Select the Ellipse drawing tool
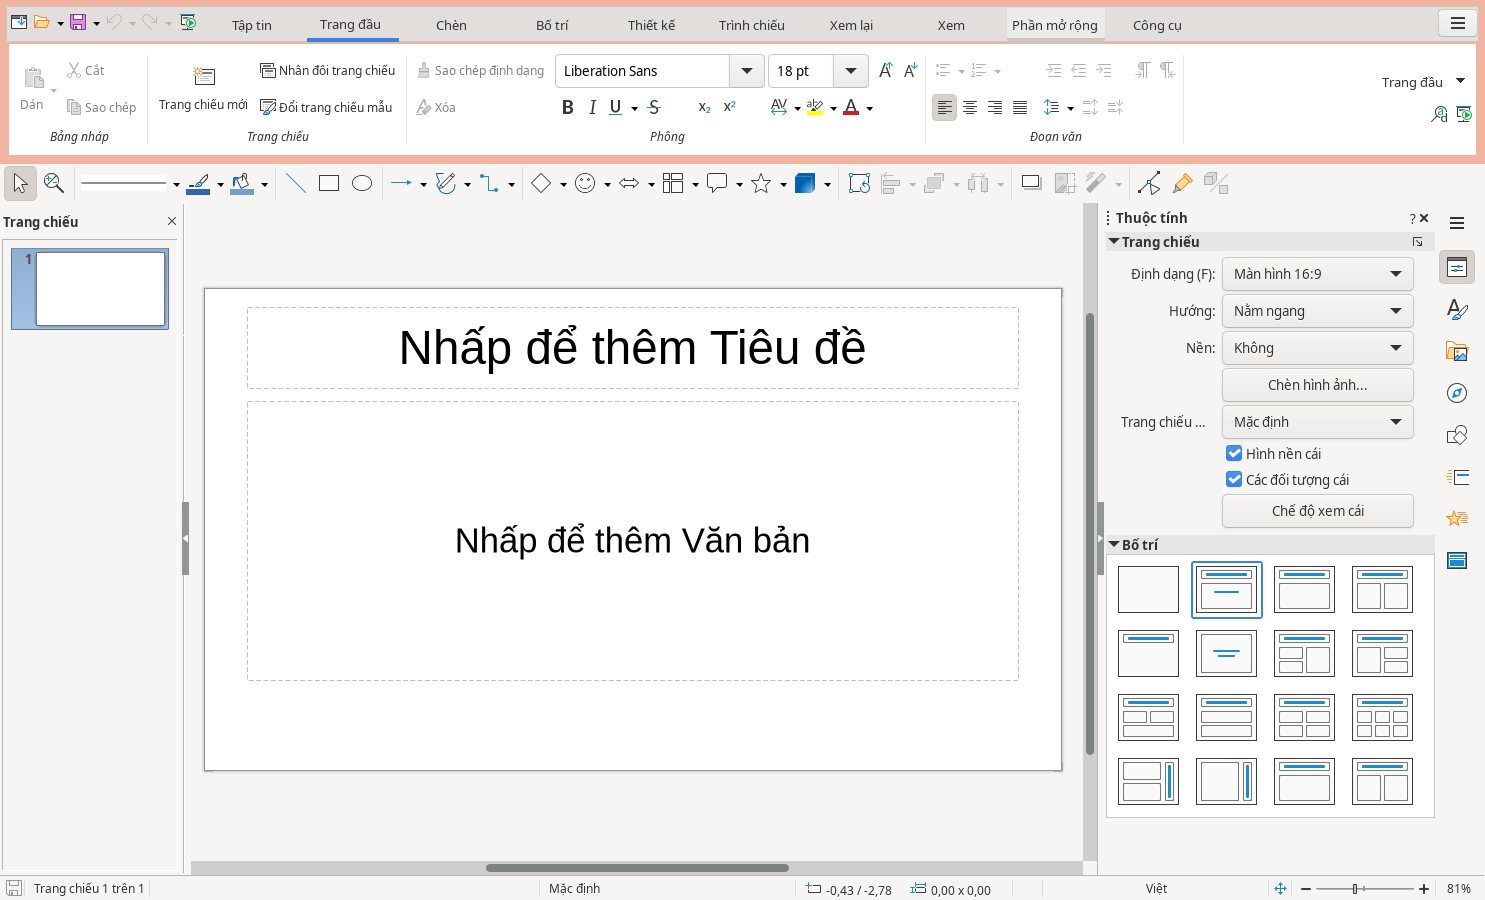 pyautogui.click(x=362, y=183)
